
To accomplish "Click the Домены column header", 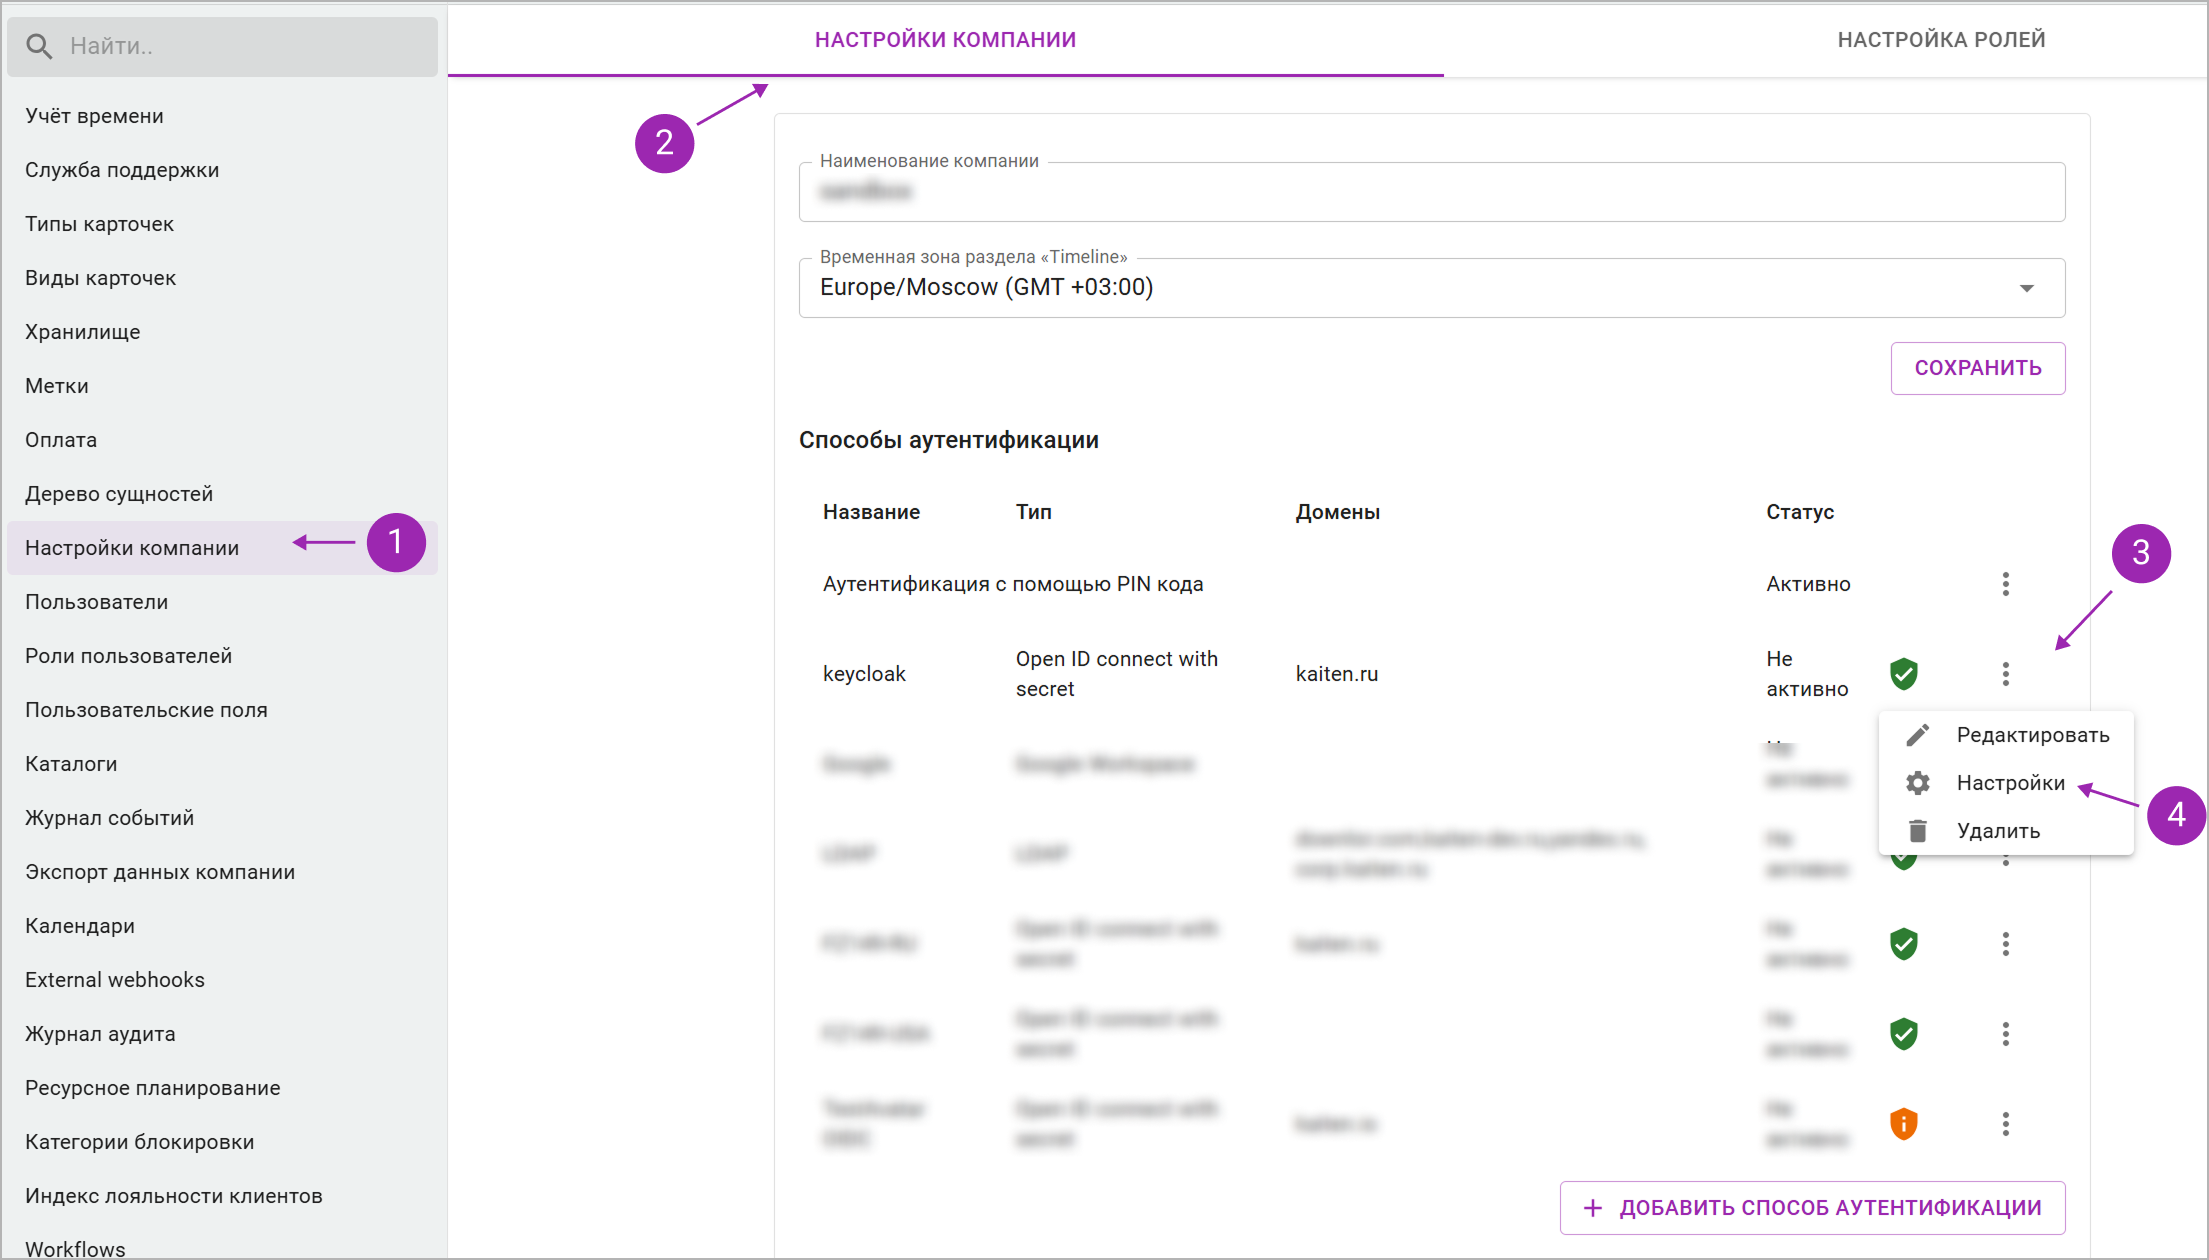I will (1338, 512).
